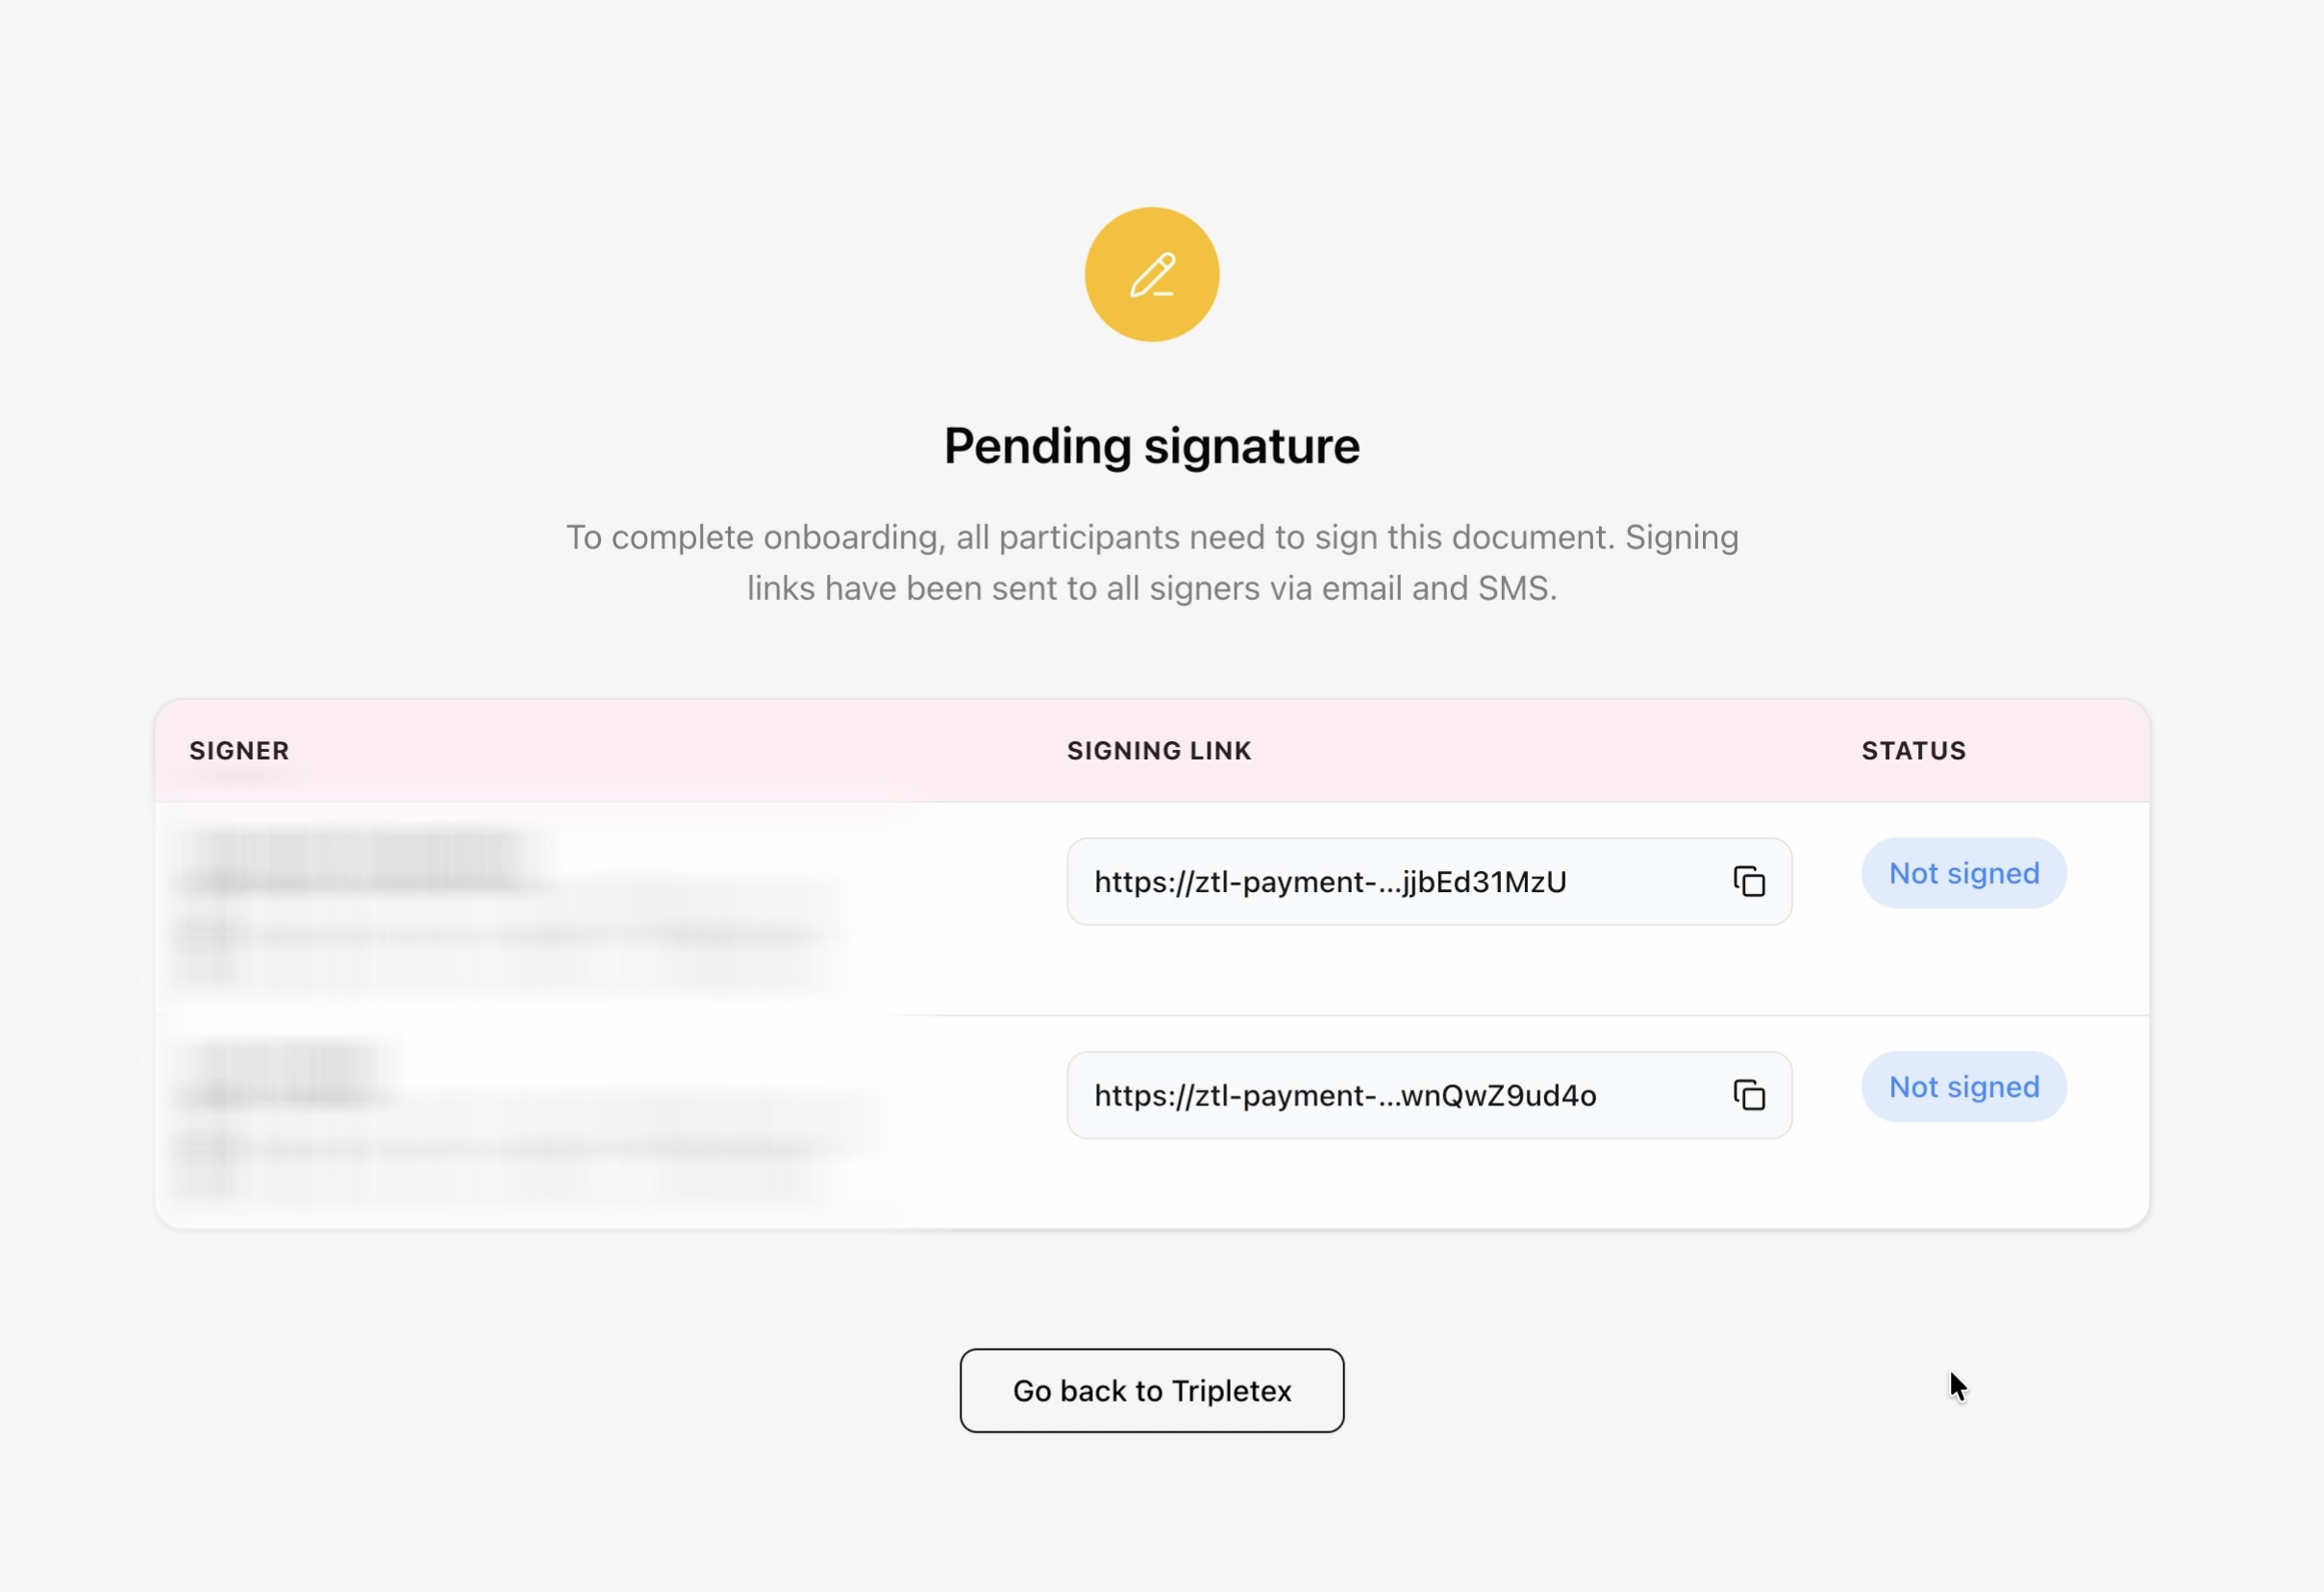Copy the signing link ending in jjbEd31MzU
Viewport: 2324px width, 1592px height.
coord(1749,881)
